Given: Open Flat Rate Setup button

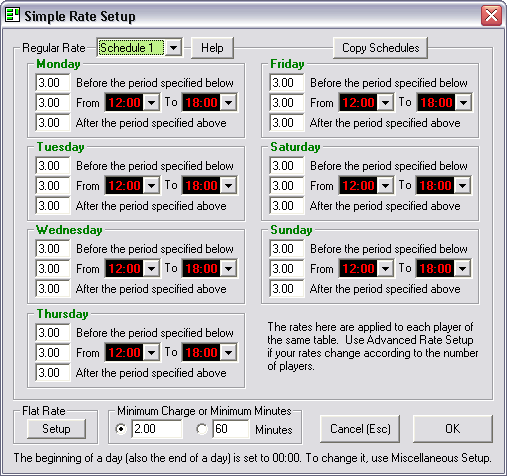Looking at the screenshot, I should pyautogui.click(x=56, y=429).
